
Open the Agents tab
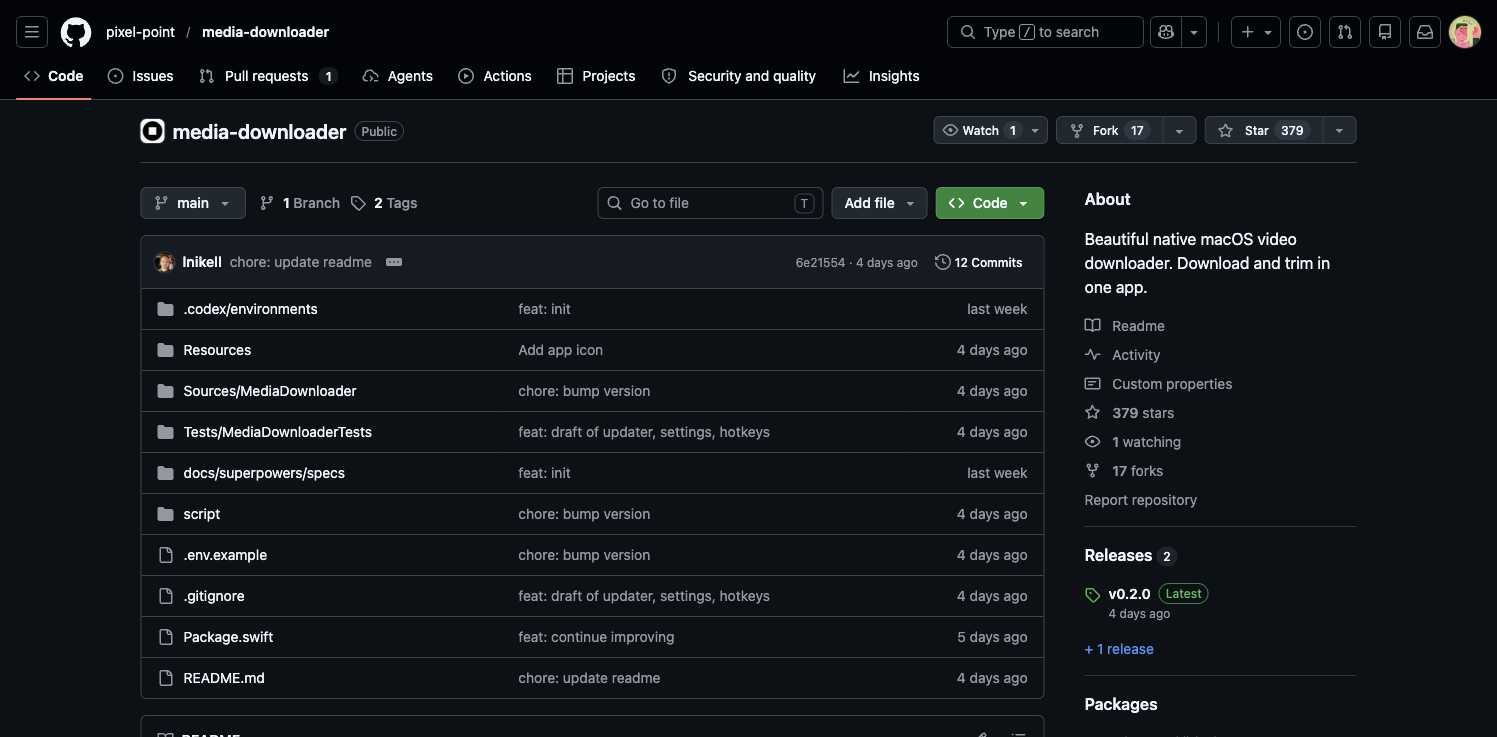[x=398, y=76]
